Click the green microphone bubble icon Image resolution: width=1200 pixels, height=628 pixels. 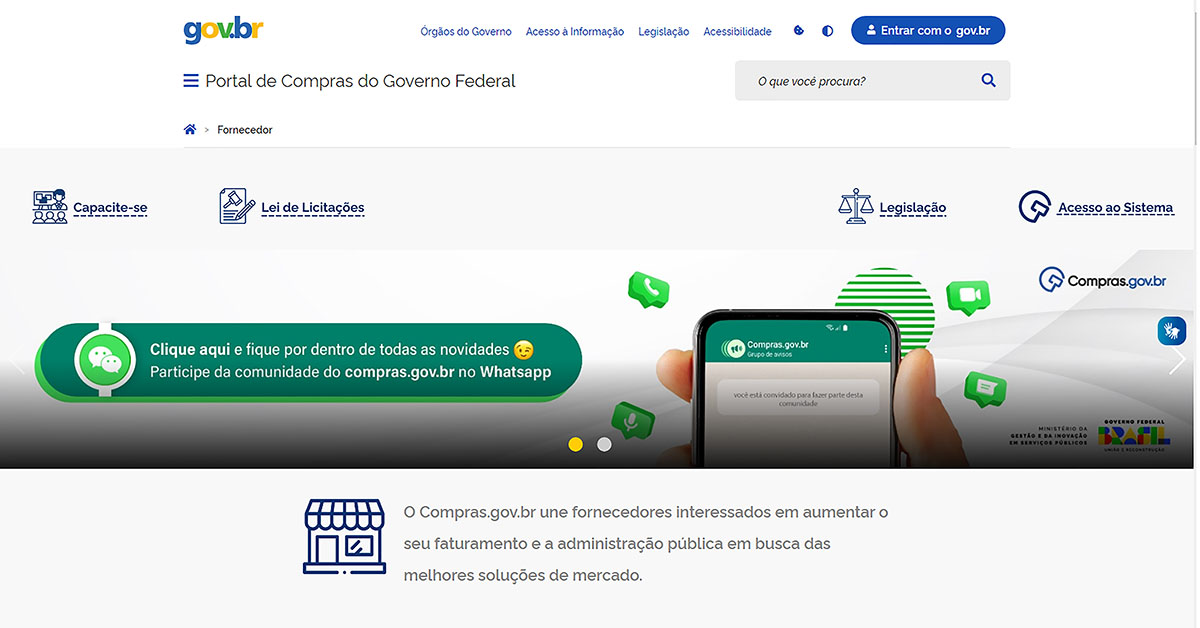click(x=633, y=421)
